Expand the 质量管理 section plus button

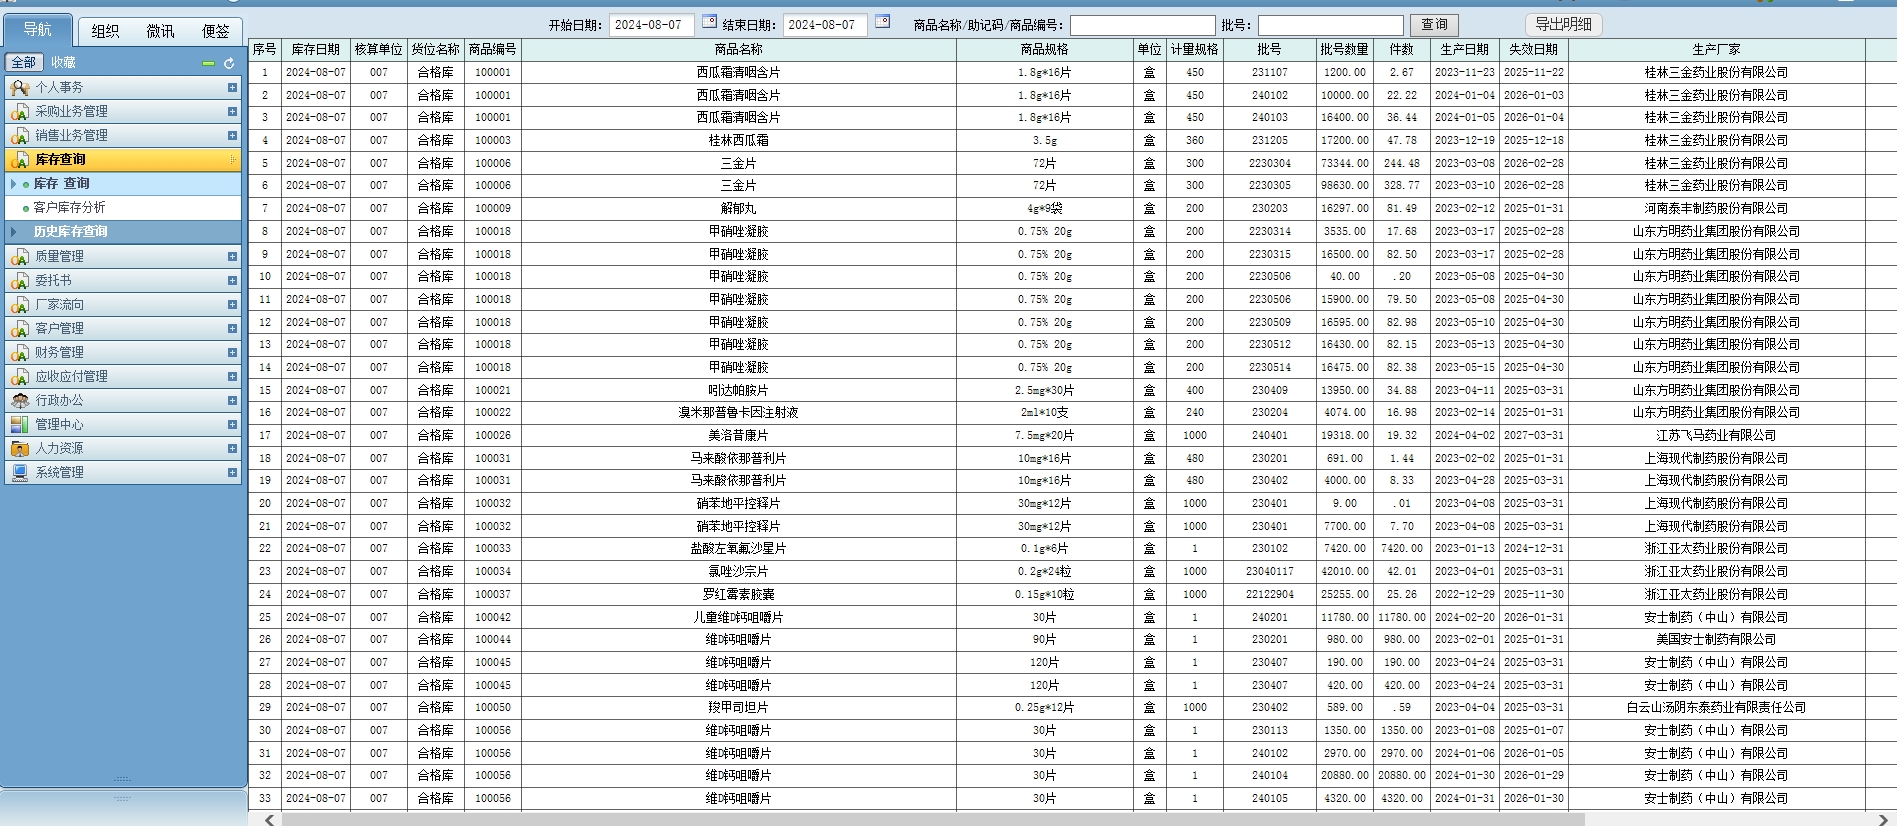coord(232,257)
